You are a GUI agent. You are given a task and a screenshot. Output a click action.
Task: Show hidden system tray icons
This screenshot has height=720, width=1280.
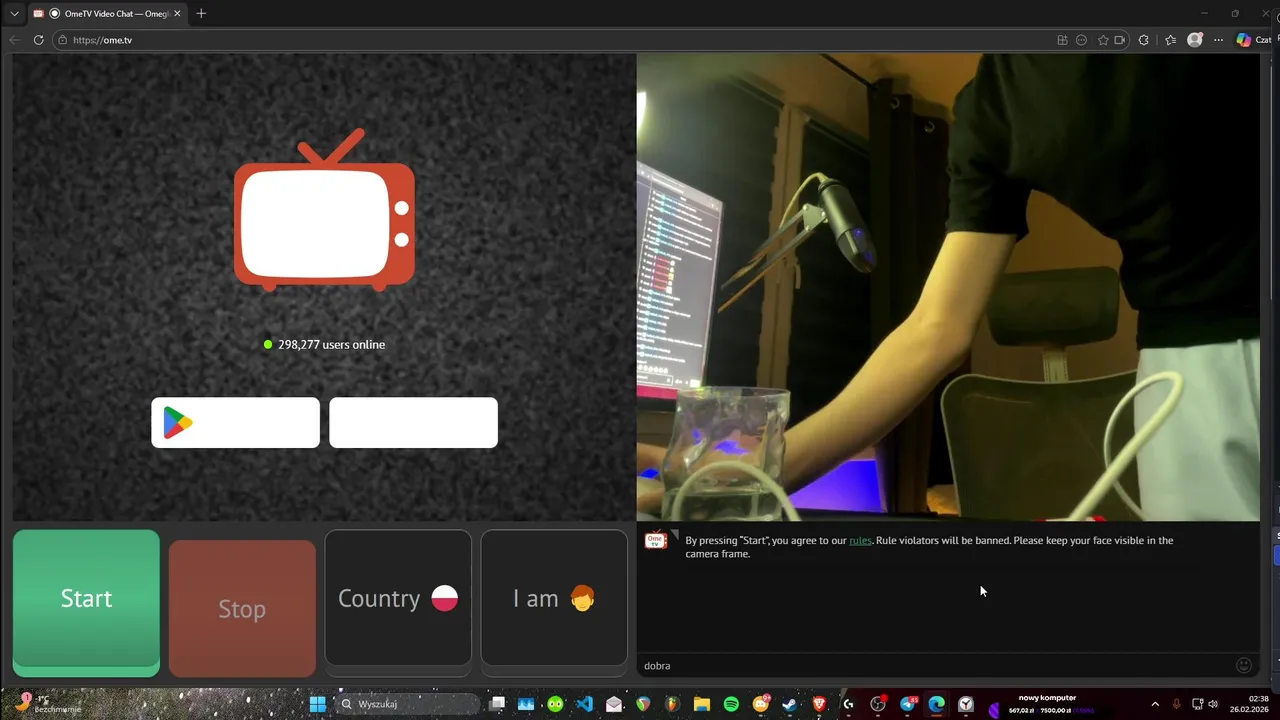(x=1155, y=704)
